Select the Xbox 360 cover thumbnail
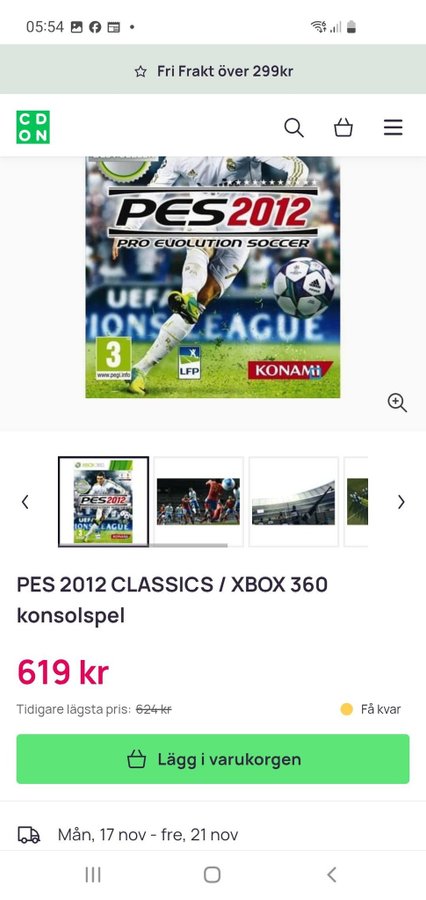Viewport: 426px width, 900px height. tap(103, 502)
